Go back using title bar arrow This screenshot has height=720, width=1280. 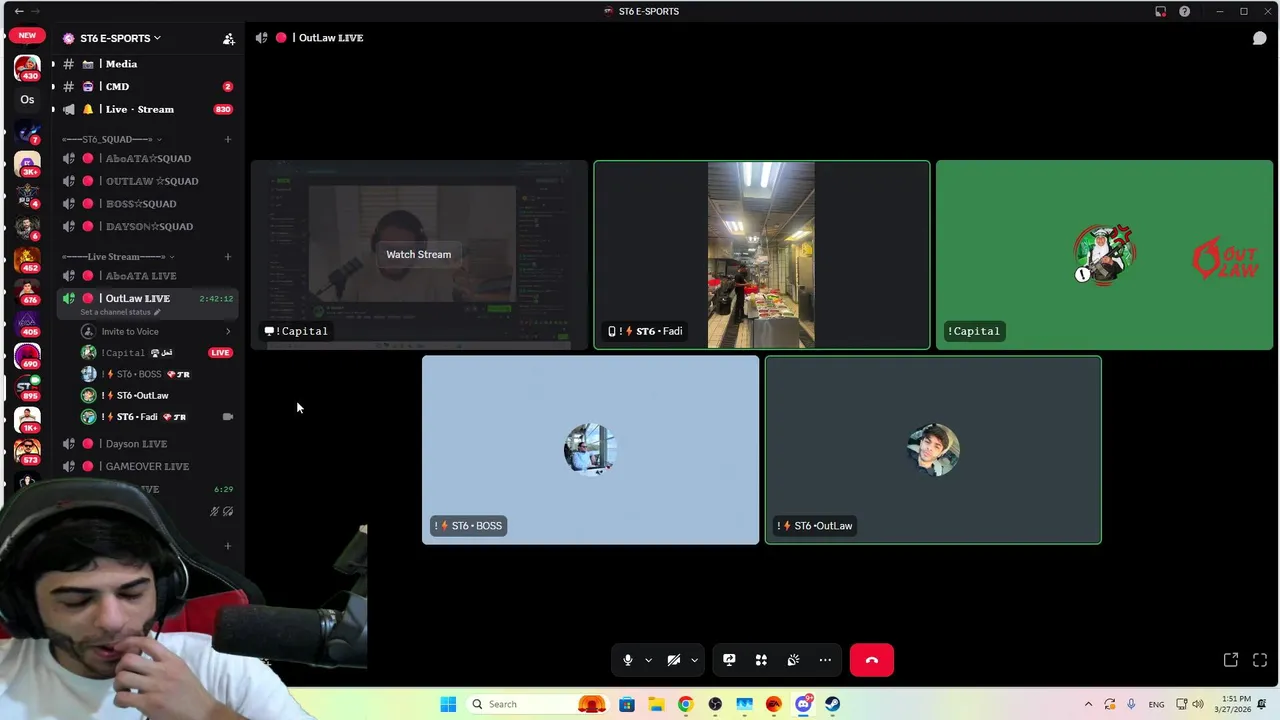point(18,11)
